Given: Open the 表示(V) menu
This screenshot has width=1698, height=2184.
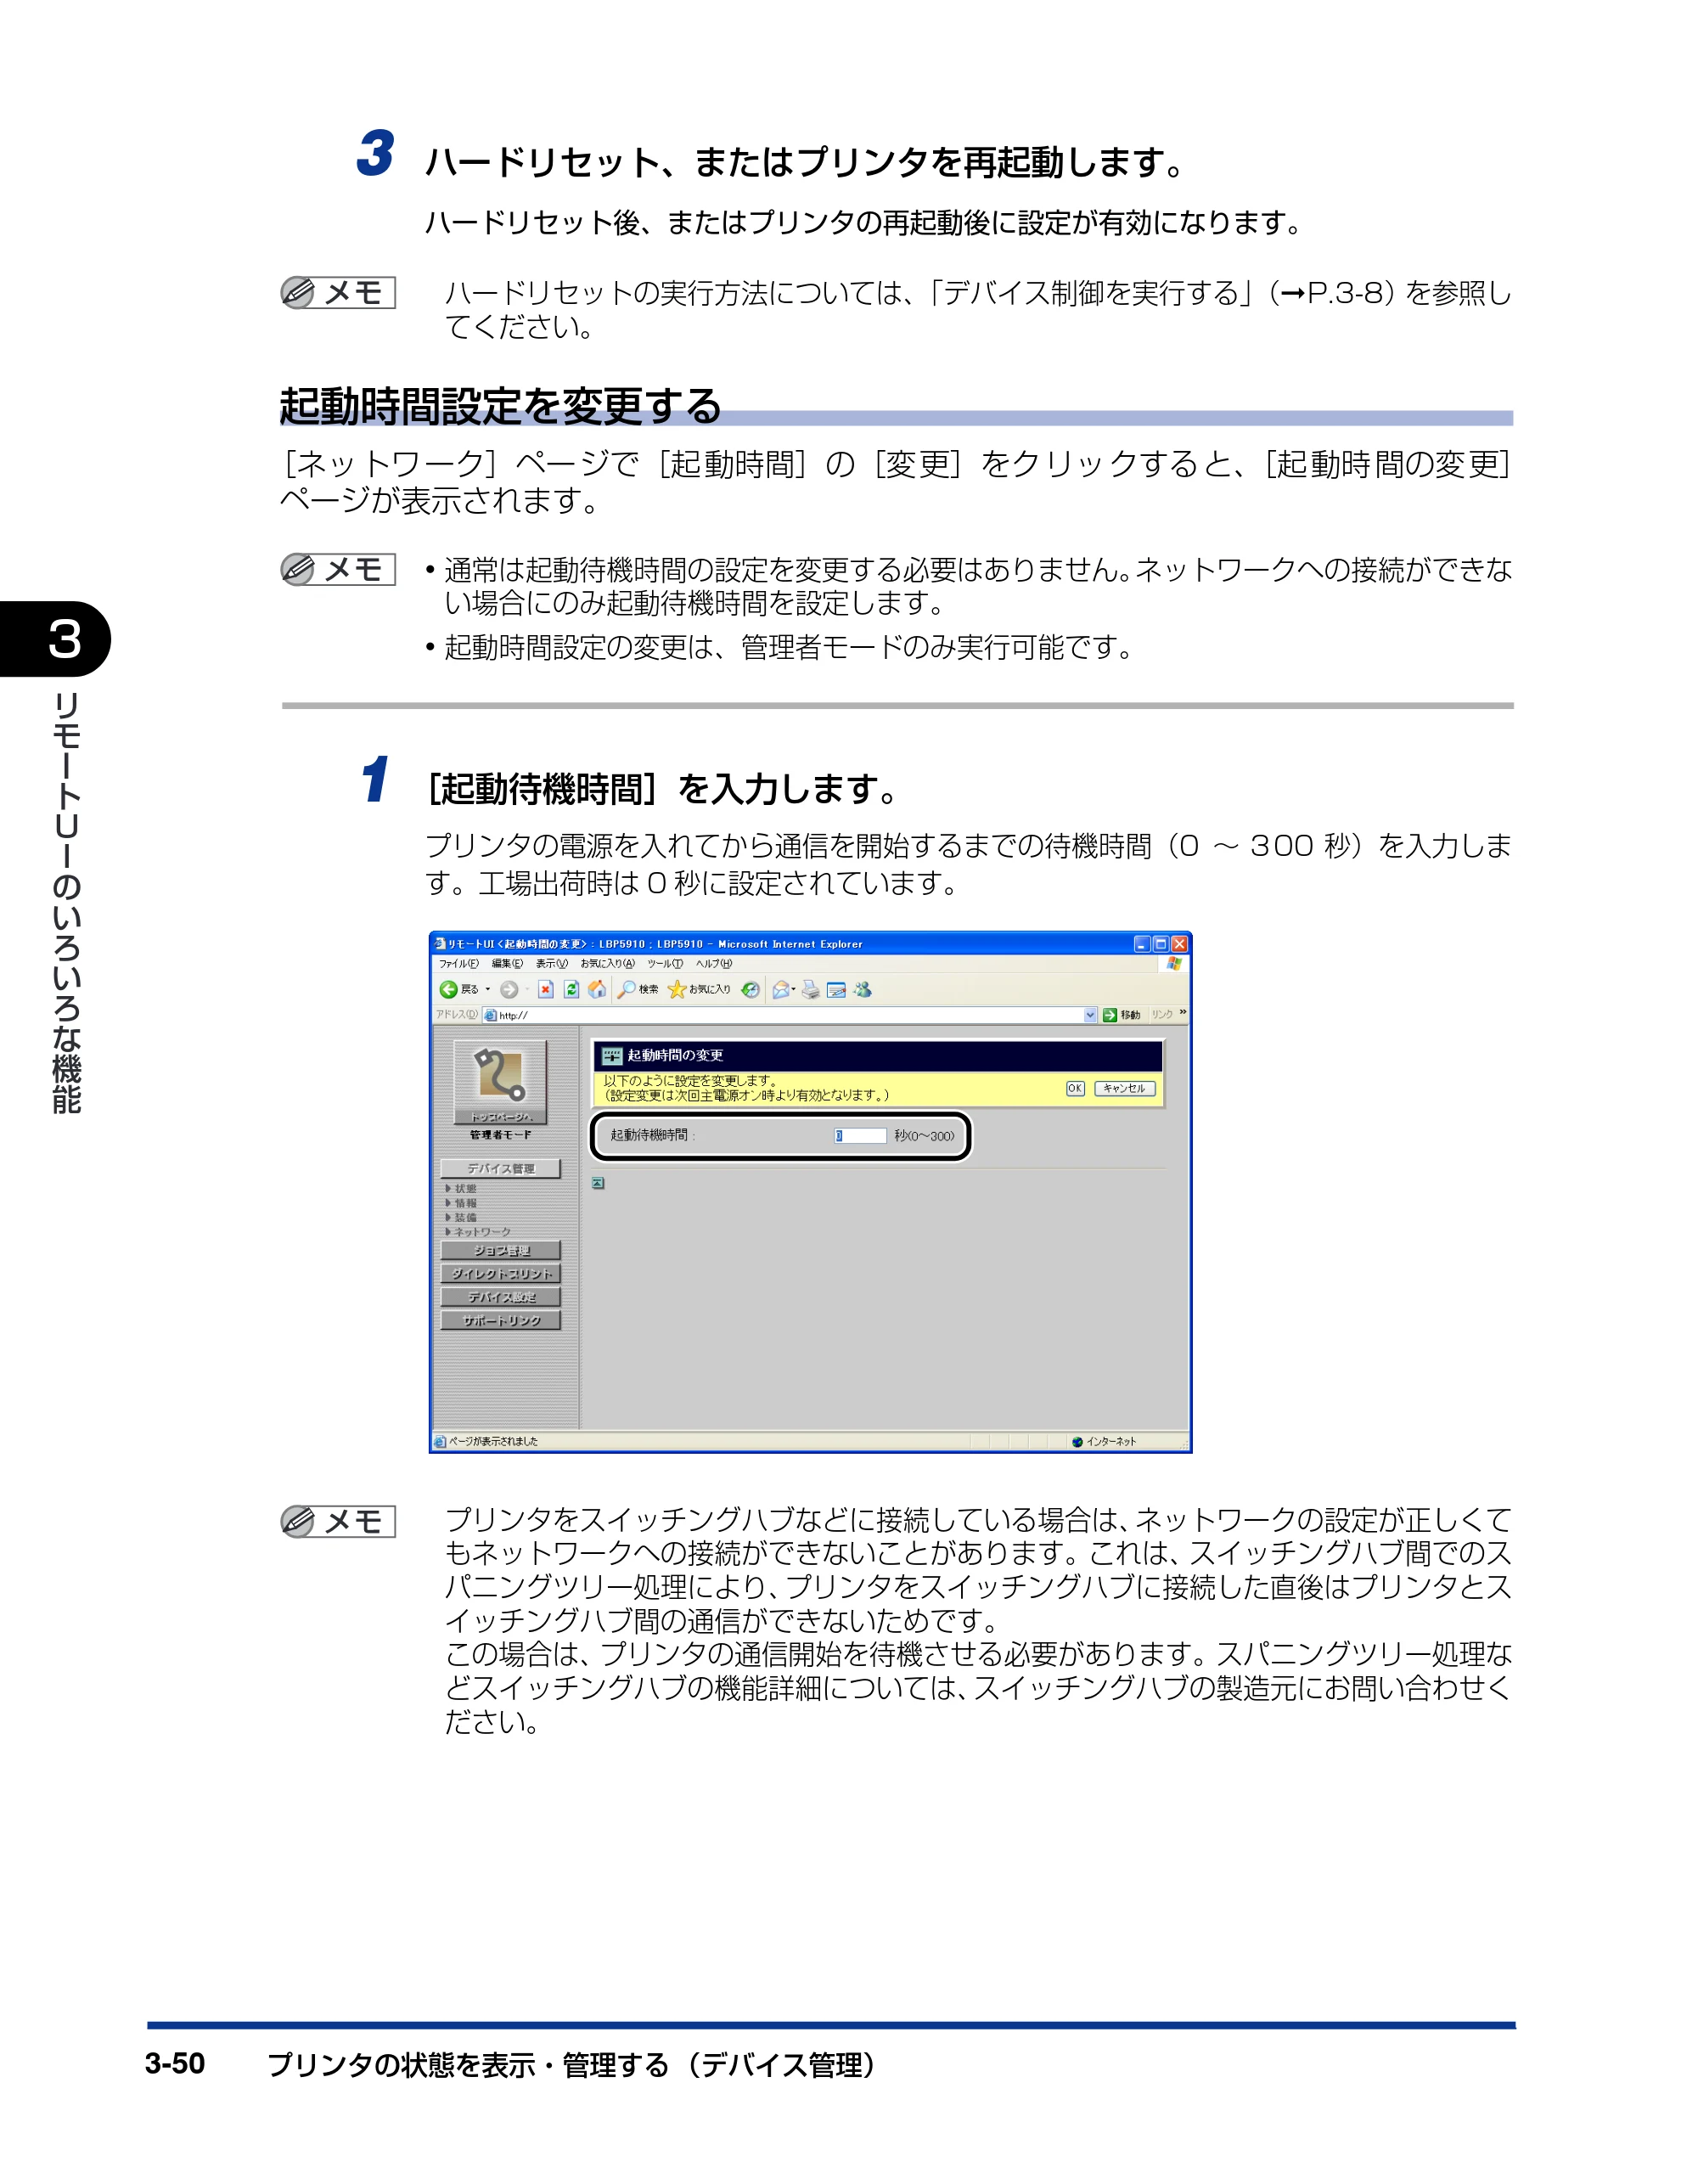Looking at the screenshot, I should pos(551,963).
